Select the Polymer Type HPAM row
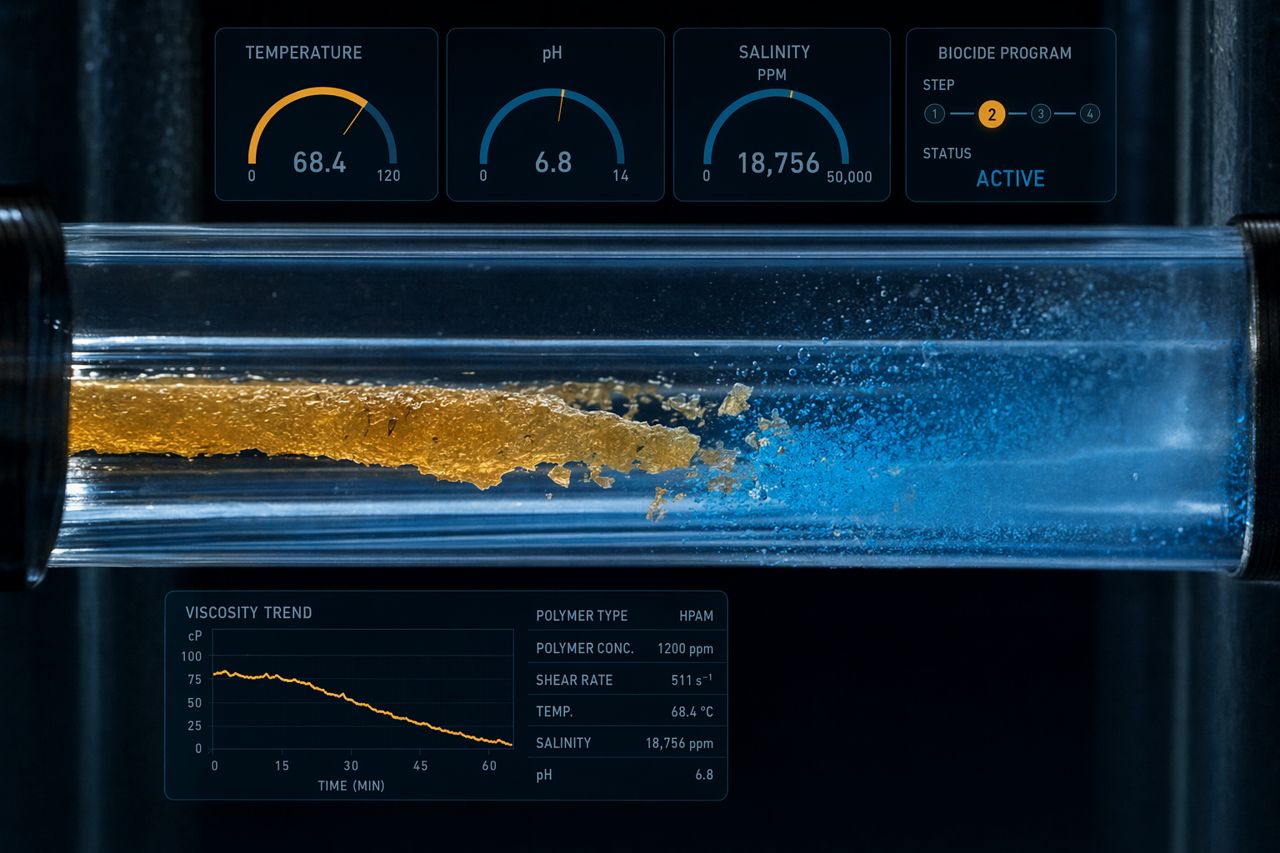 click(x=625, y=616)
